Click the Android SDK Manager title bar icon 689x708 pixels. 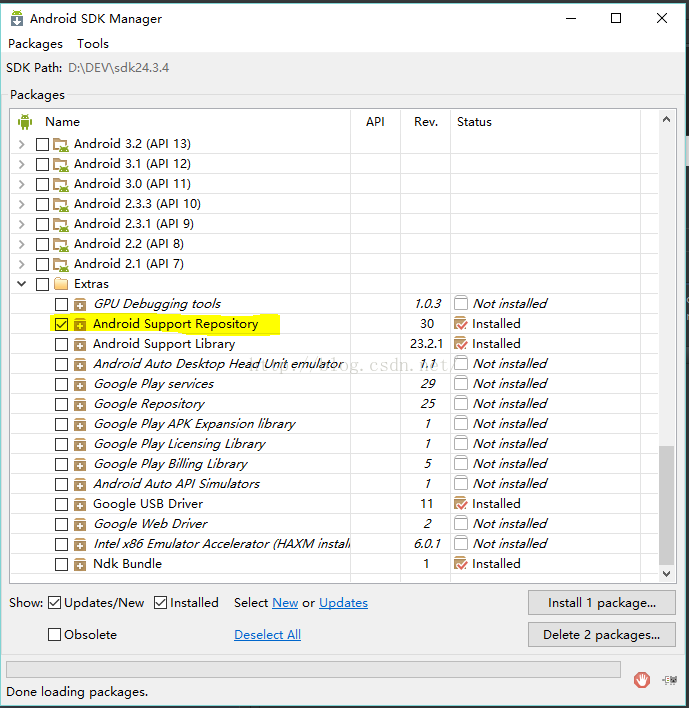tap(17, 19)
